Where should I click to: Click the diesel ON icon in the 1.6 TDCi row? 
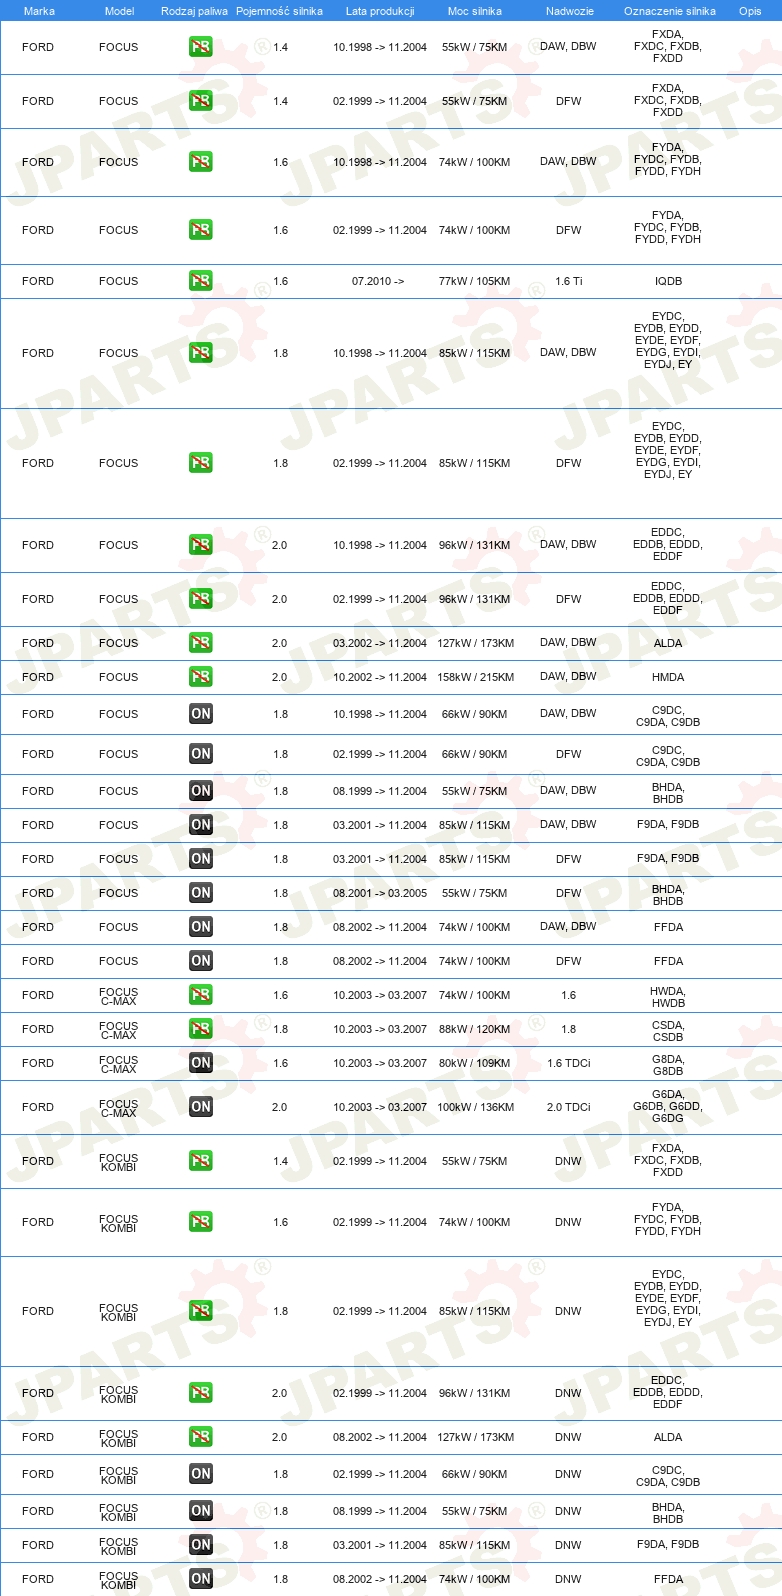pyautogui.click(x=201, y=1063)
